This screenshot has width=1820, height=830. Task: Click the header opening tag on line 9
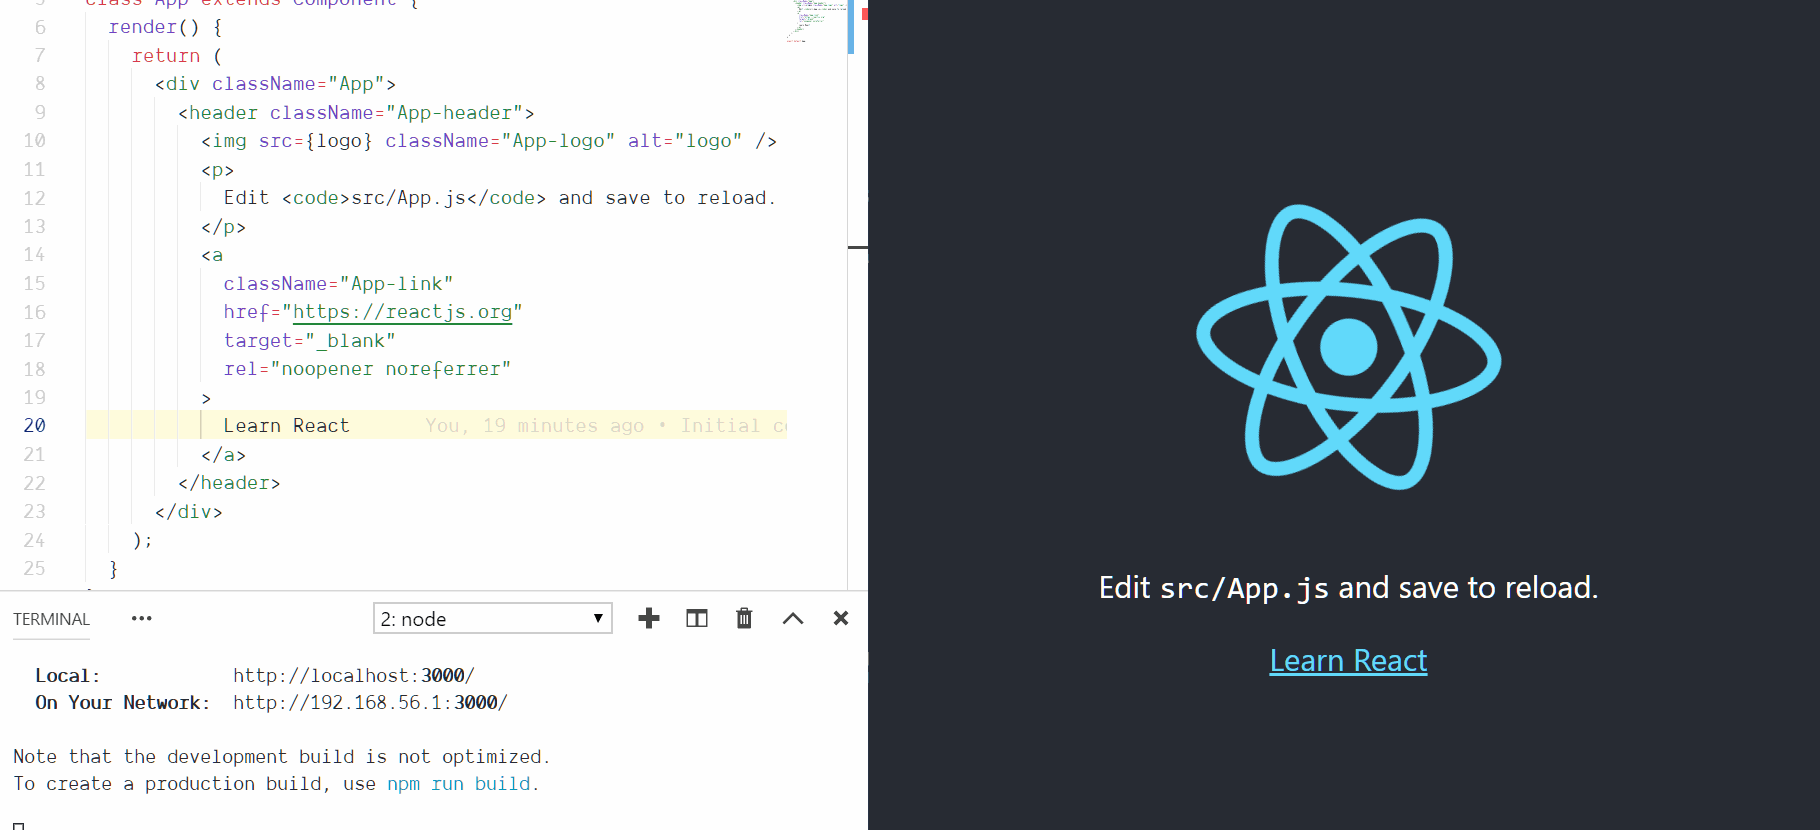coord(356,113)
